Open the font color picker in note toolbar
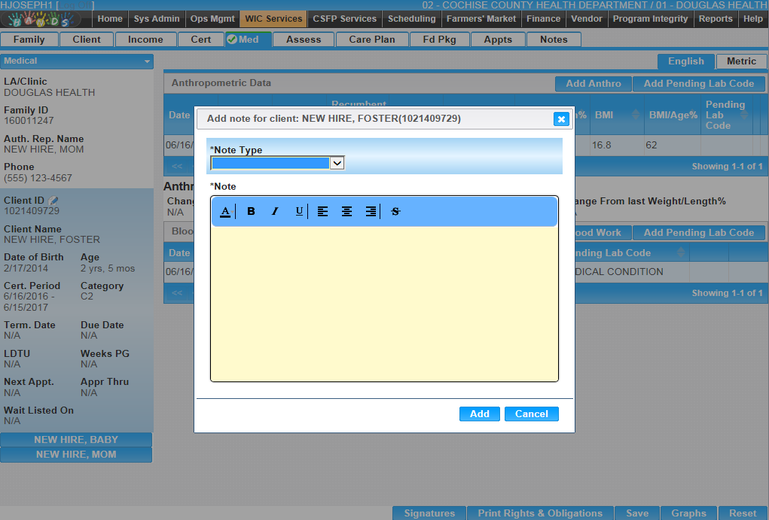The height and width of the screenshot is (520, 769). (x=225, y=211)
